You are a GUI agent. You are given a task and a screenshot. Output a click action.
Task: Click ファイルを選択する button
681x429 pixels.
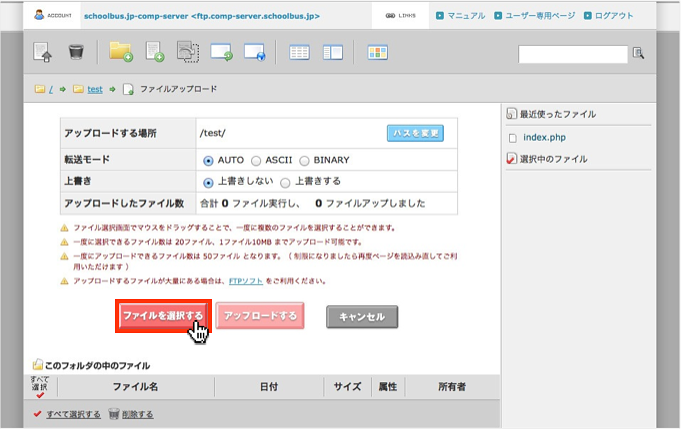163,316
